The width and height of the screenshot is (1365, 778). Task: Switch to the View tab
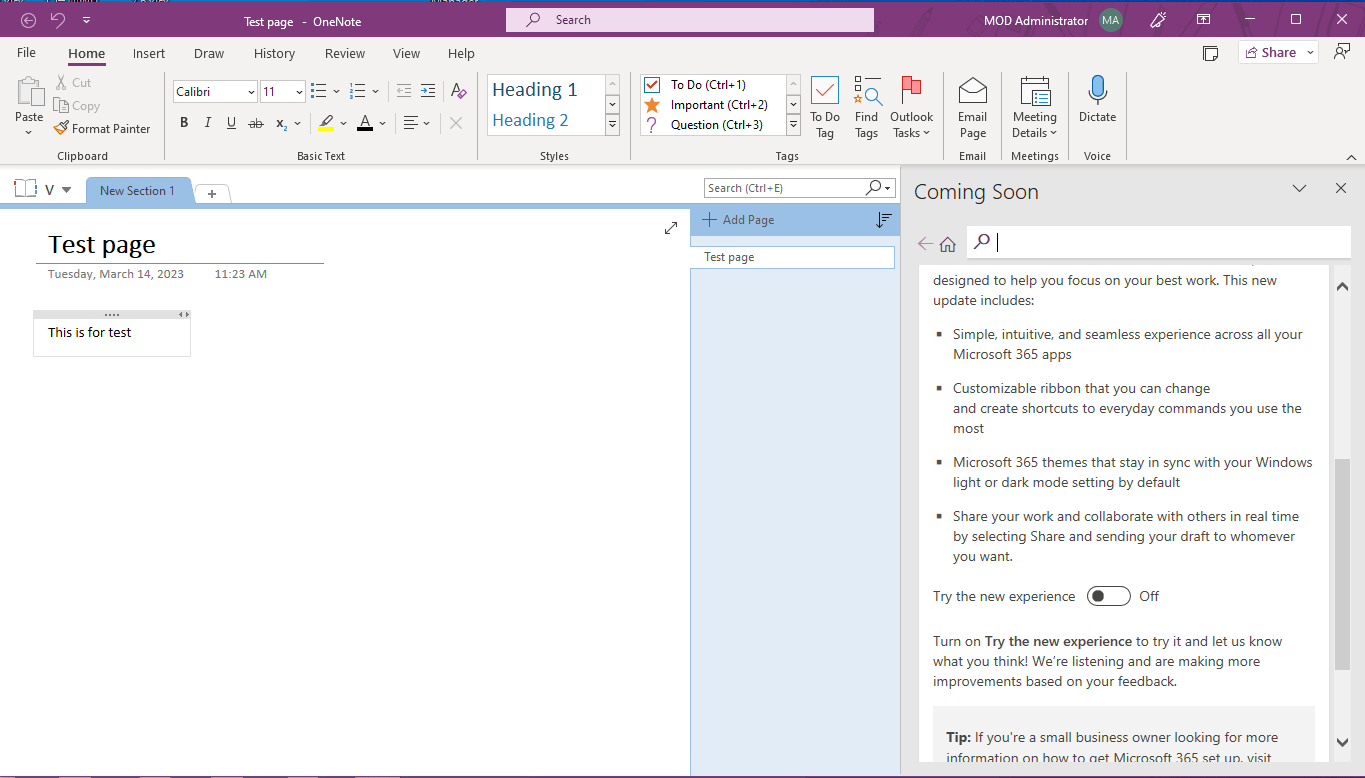pos(406,54)
